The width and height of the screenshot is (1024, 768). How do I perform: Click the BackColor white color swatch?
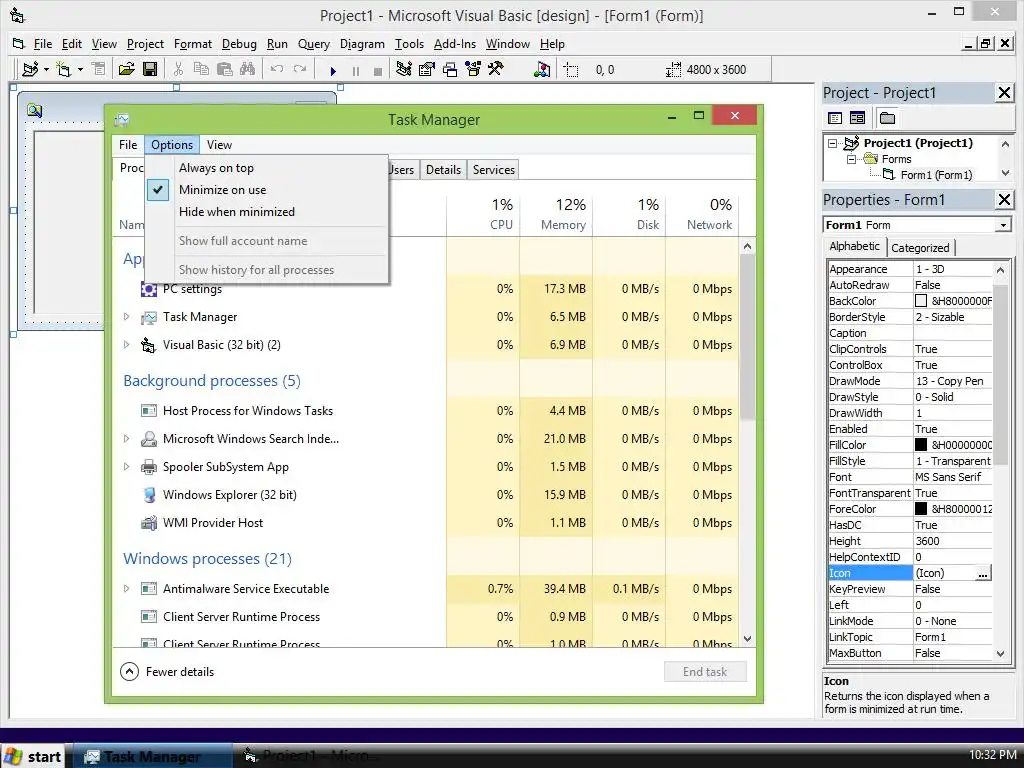click(921, 301)
